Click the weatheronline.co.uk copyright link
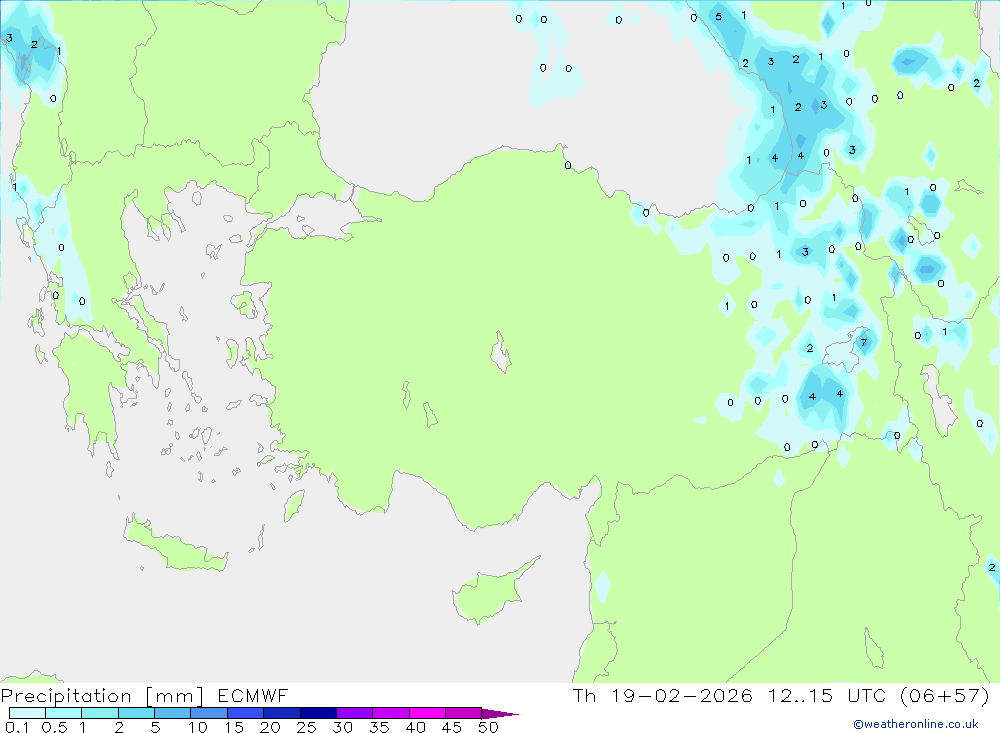This screenshot has height=733, width=1000. 915,724
